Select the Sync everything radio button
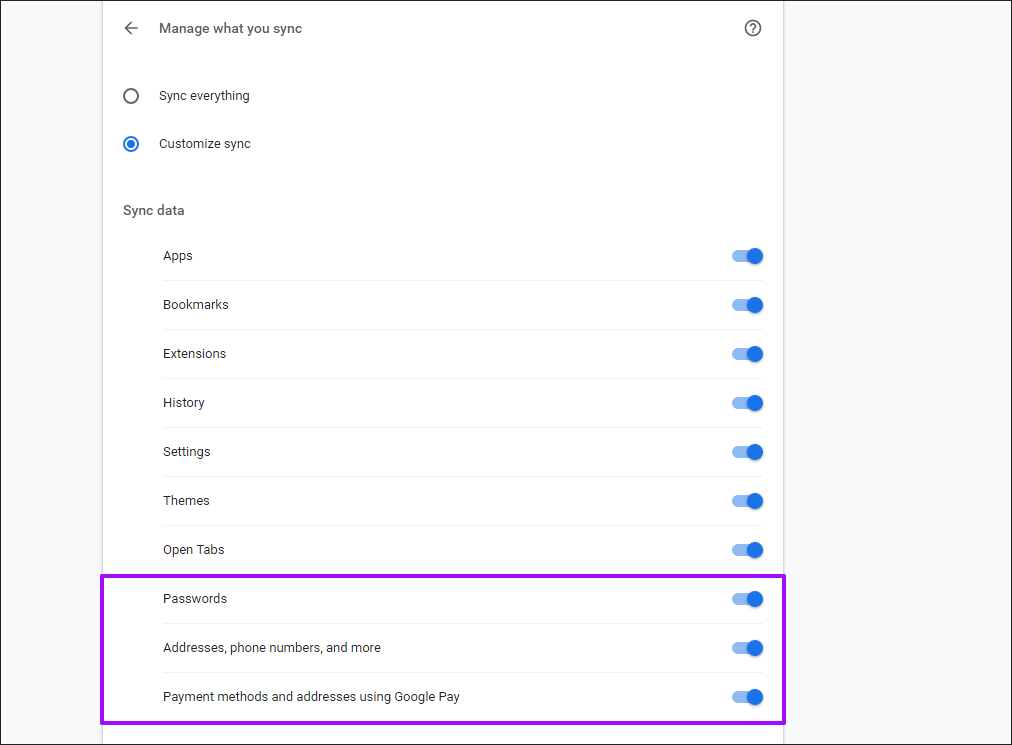The width and height of the screenshot is (1012, 745). pyautogui.click(x=131, y=96)
